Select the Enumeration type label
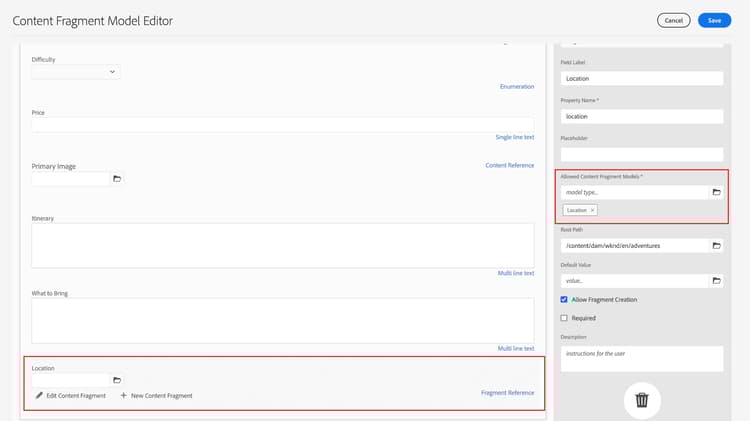750x421 pixels. coord(517,87)
